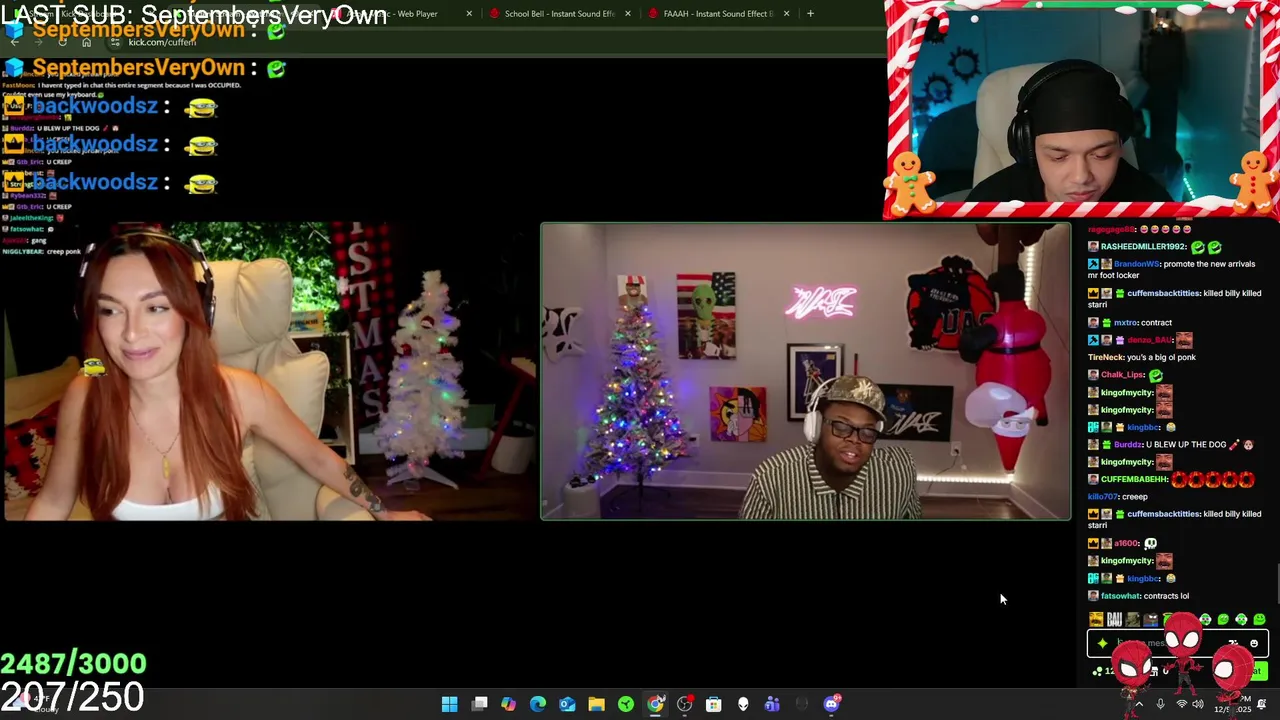Open RASHEEDMILLER1992's chat profile
Image resolution: width=1280 pixels, height=720 pixels.
point(1143,247)
